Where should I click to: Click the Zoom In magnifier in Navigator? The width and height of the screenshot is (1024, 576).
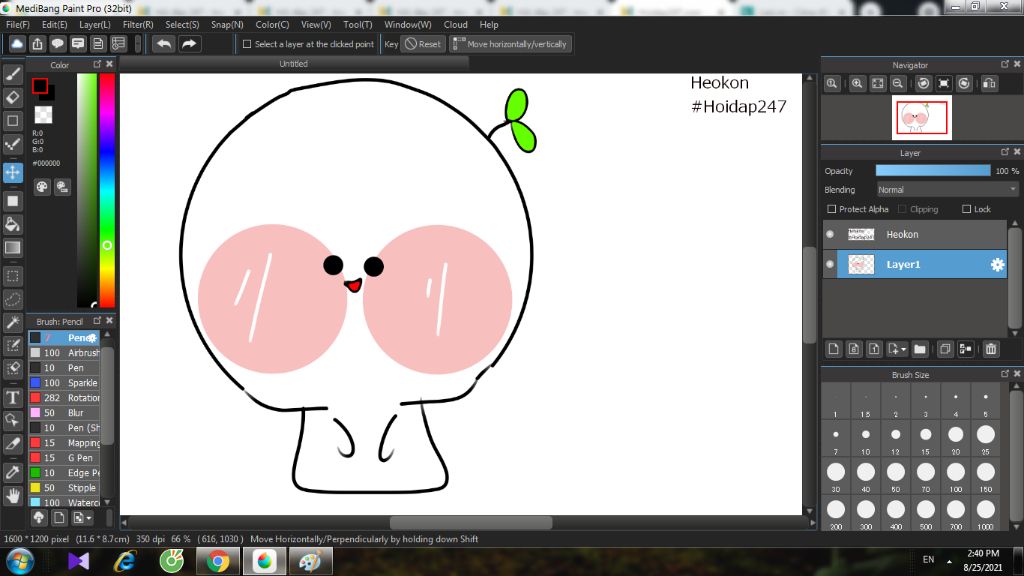[x=857, y=84]
